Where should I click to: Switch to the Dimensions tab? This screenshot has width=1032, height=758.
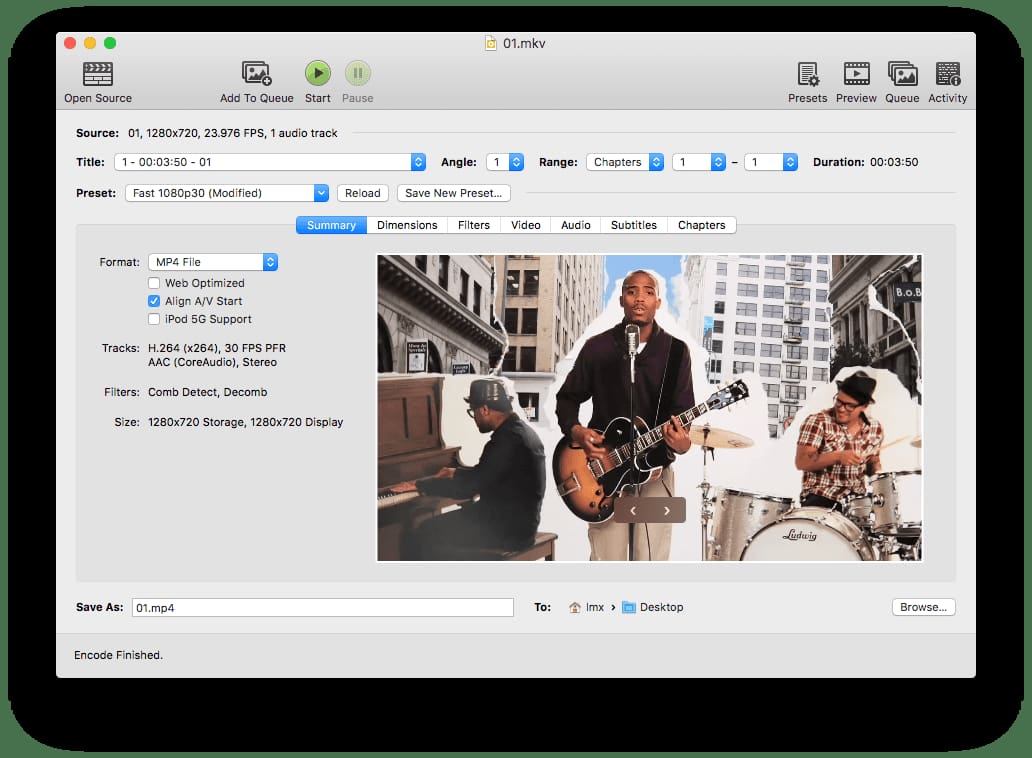pos(407,225)
